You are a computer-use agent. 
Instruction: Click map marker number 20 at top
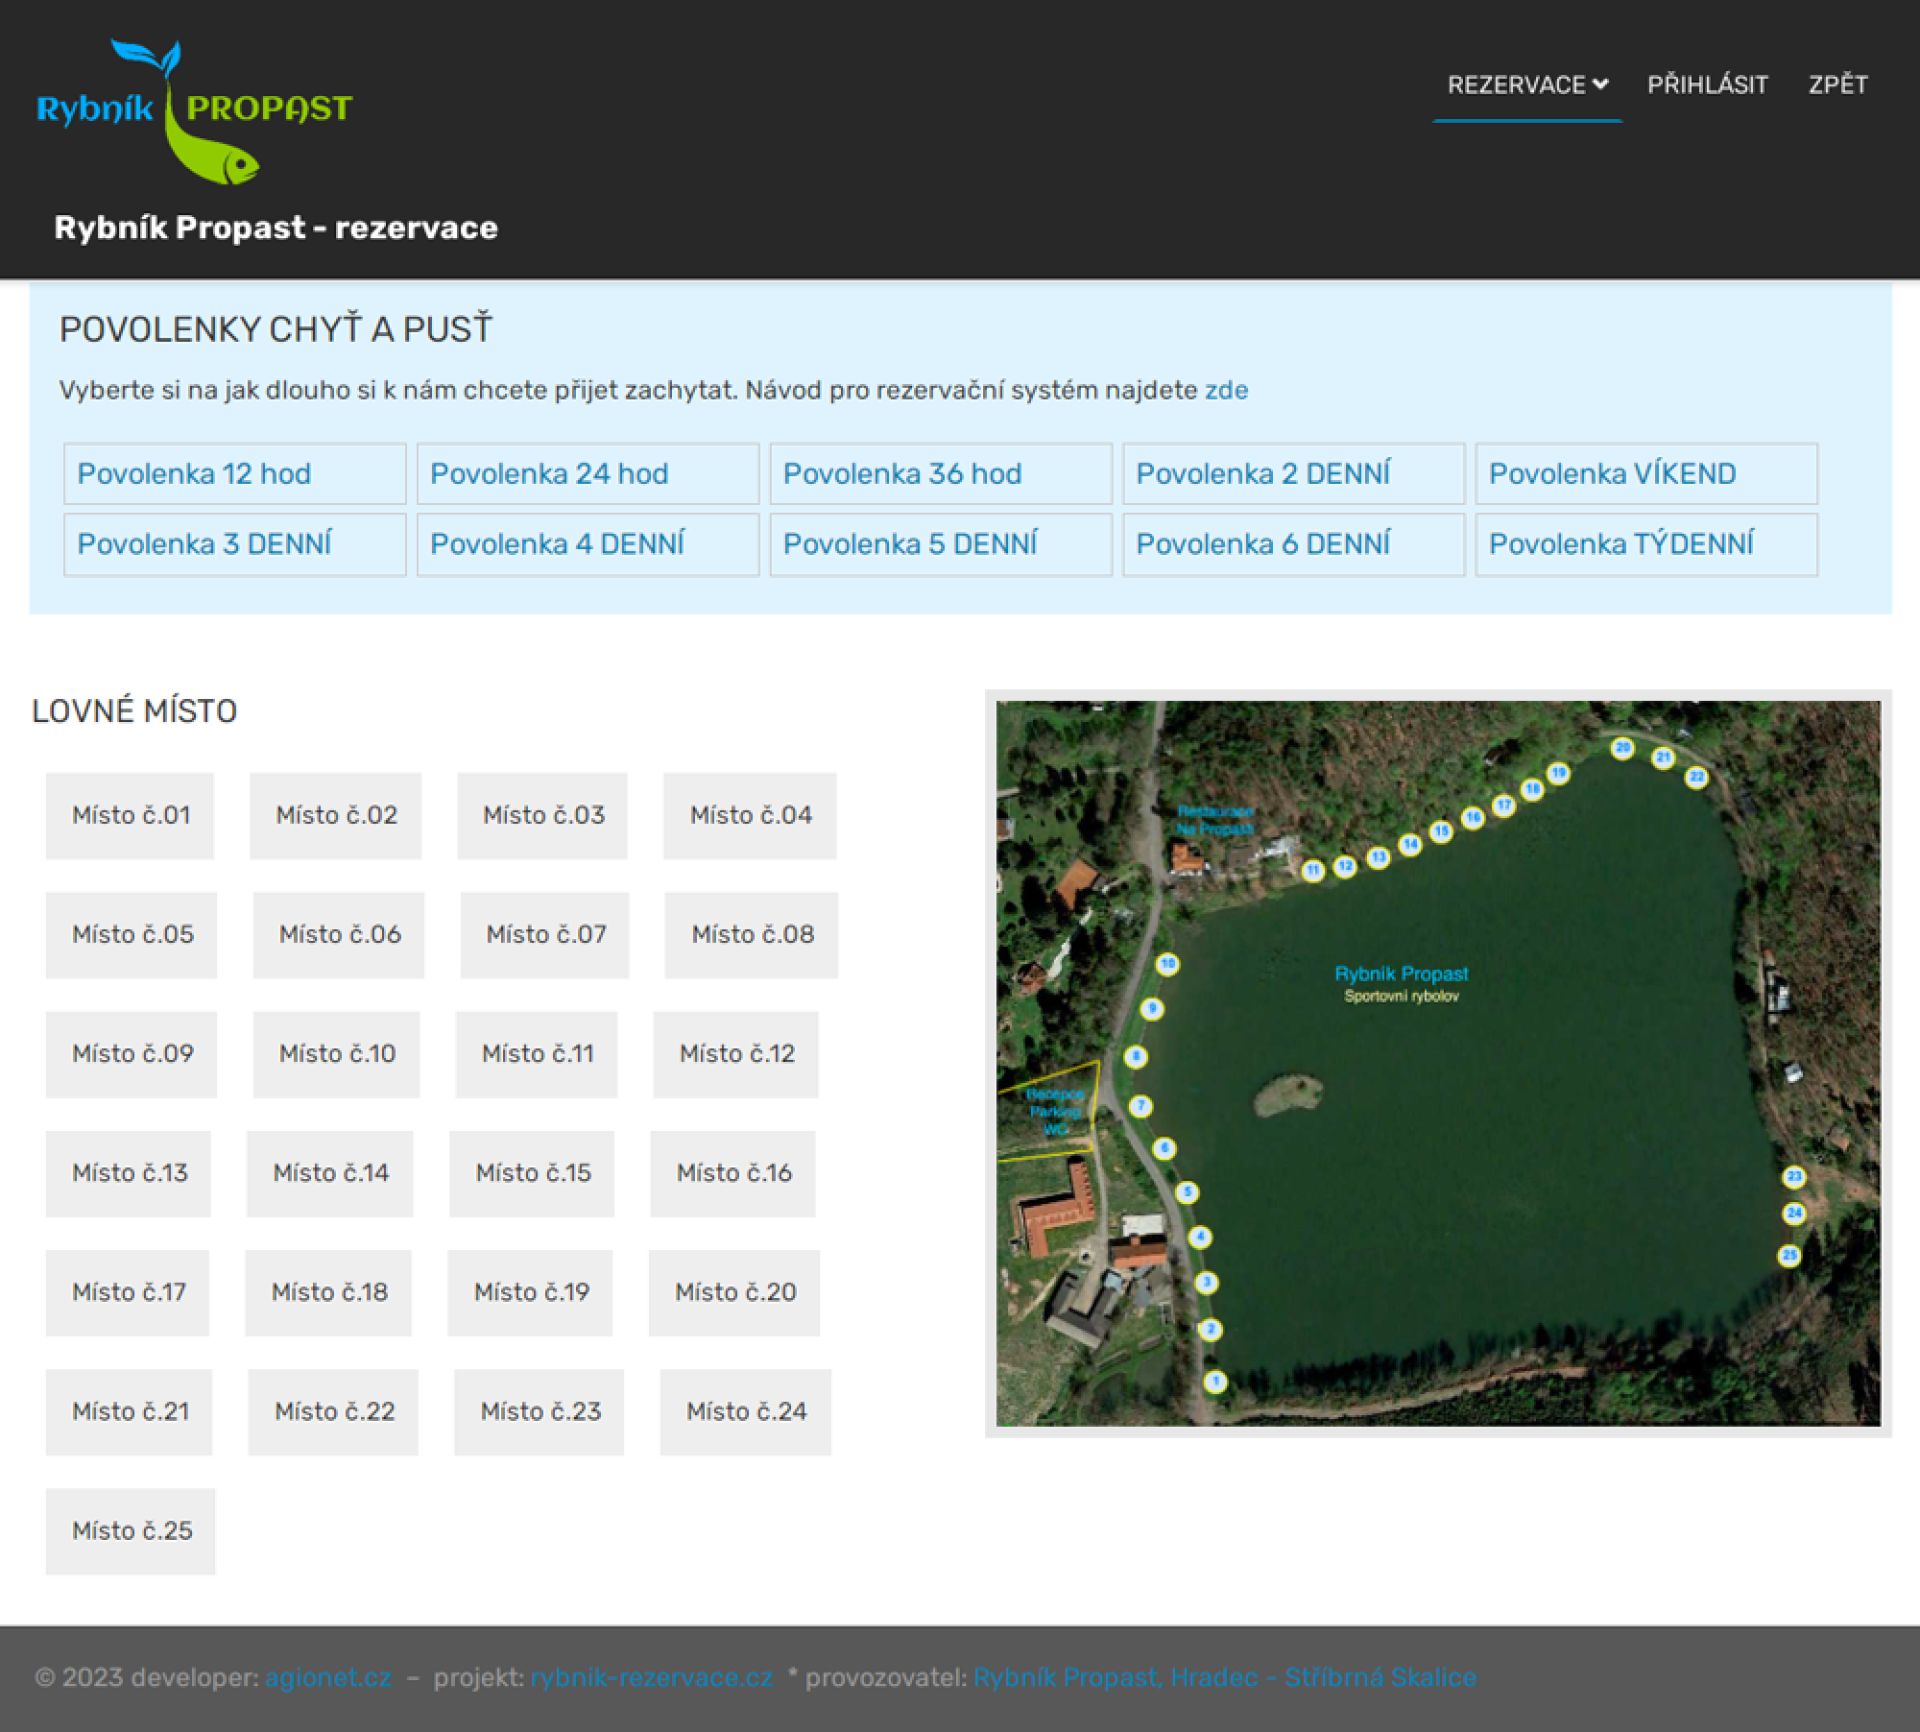click(x=1622, y=748)
